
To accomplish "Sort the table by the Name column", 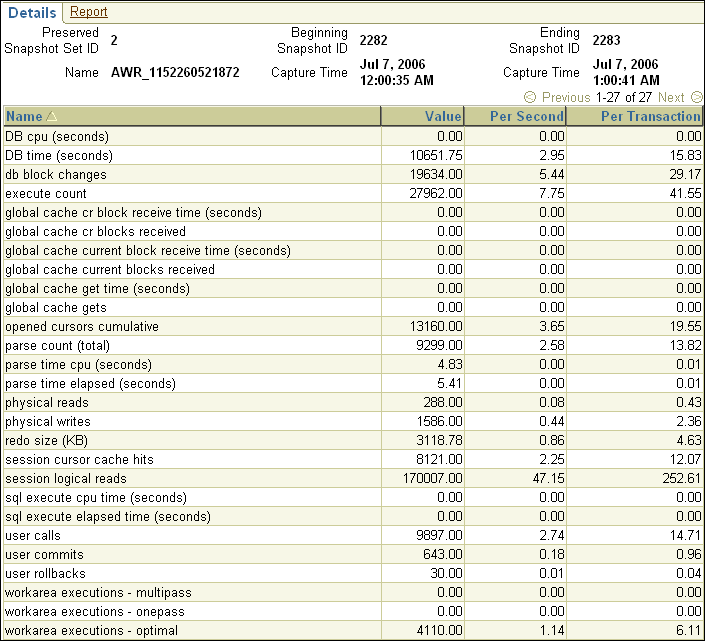I will [x=24, y=117].
